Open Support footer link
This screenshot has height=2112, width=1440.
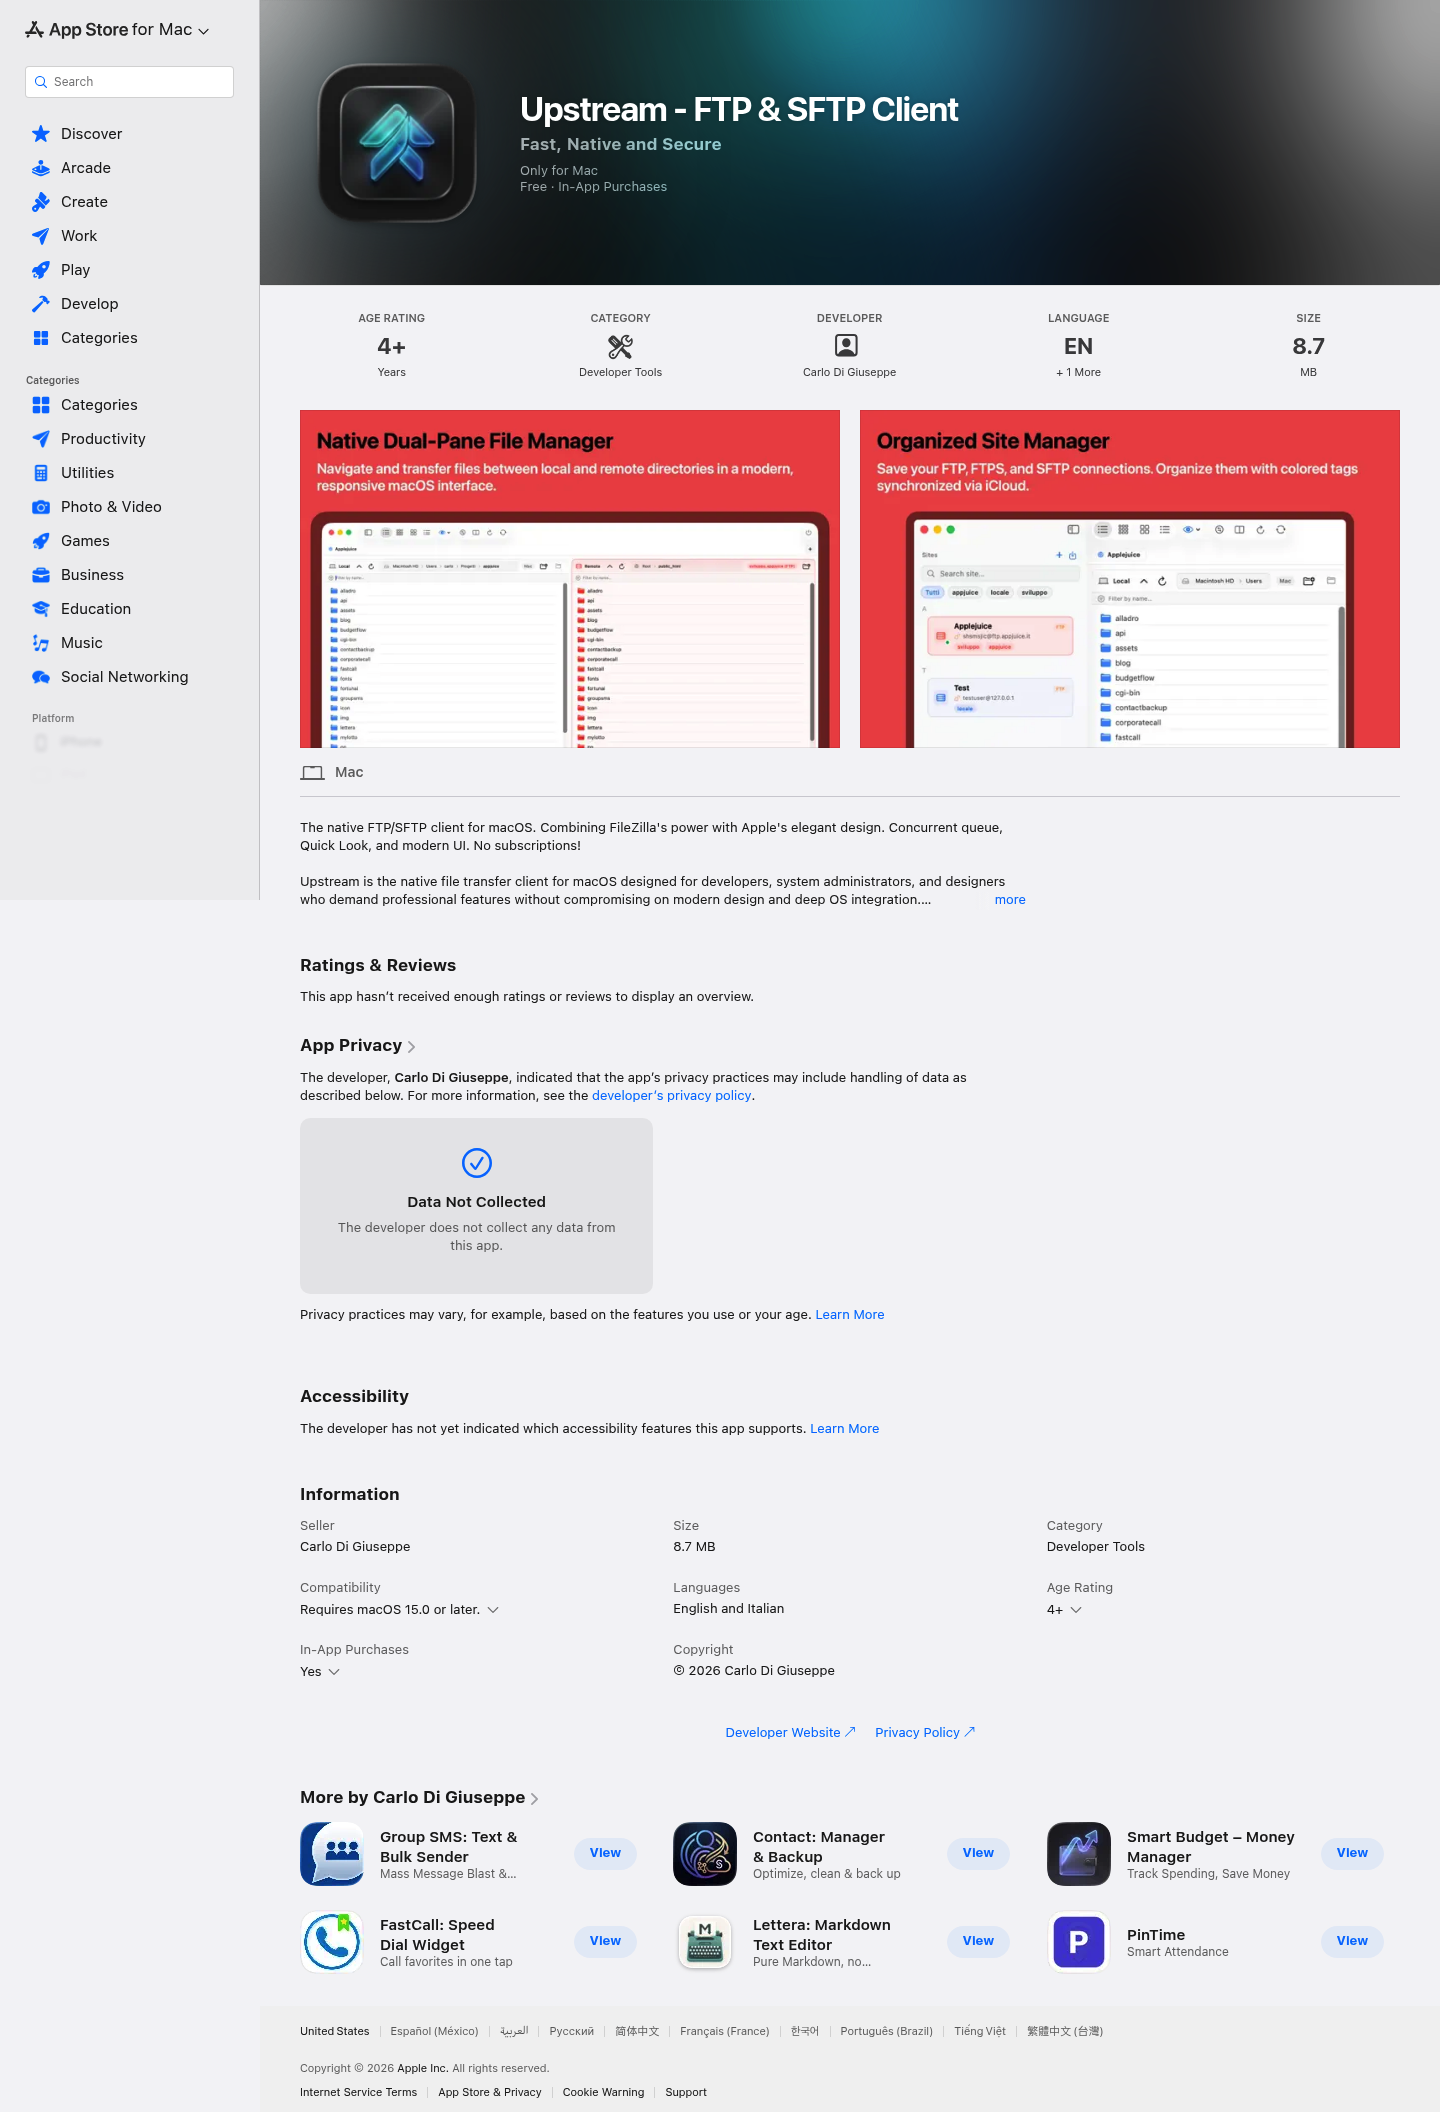tap(686, 2092)
